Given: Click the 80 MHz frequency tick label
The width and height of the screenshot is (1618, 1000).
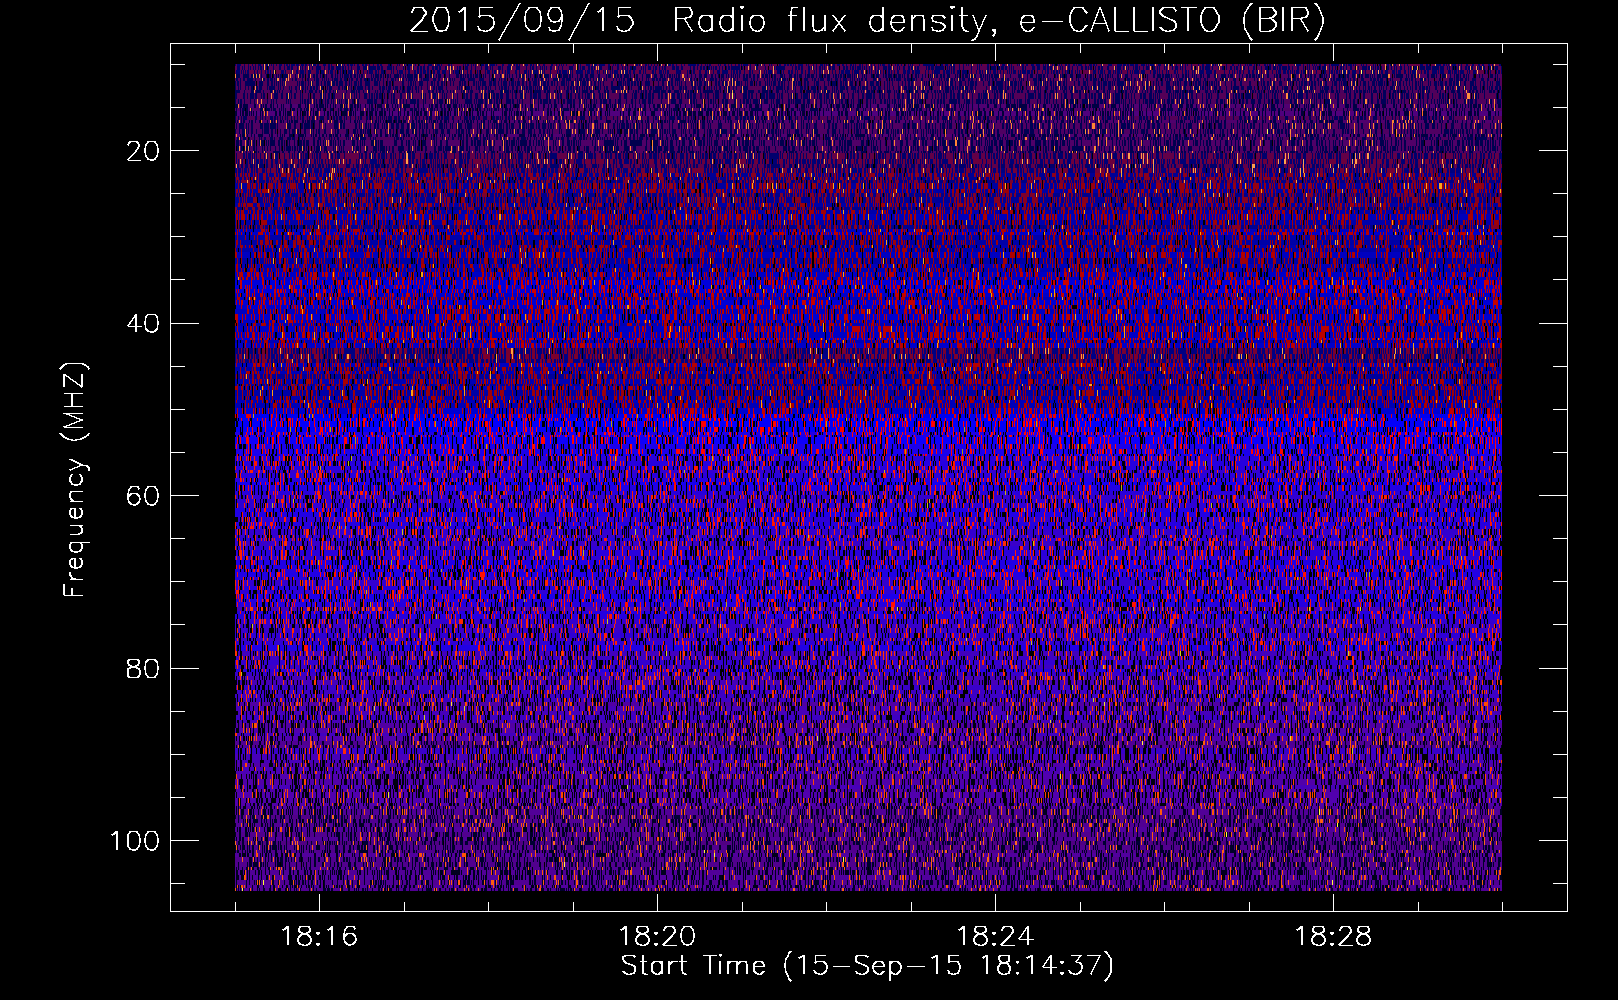Looking at the screenshot, I should [144, 669].
